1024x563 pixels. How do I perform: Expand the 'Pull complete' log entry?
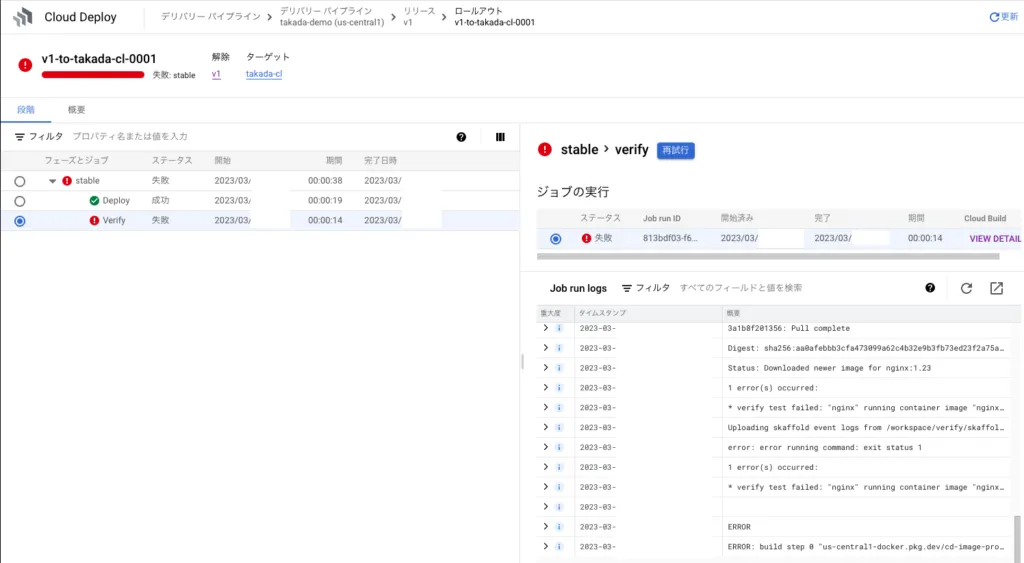[545, 328]
